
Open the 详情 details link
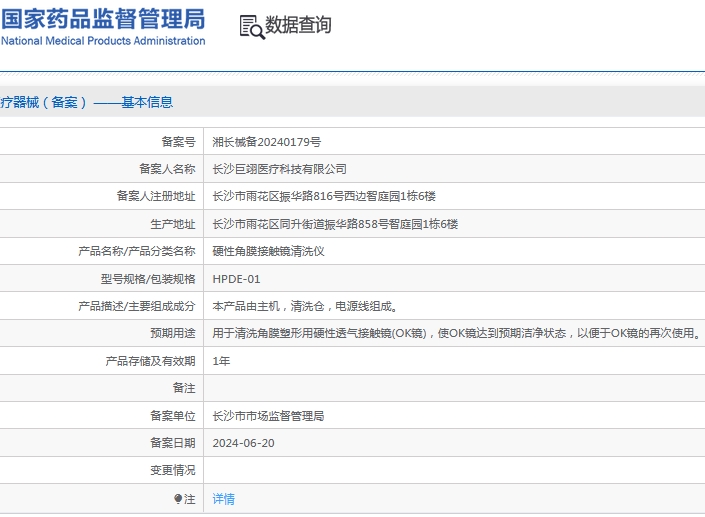pyautogui.click(x=223, y=499)
